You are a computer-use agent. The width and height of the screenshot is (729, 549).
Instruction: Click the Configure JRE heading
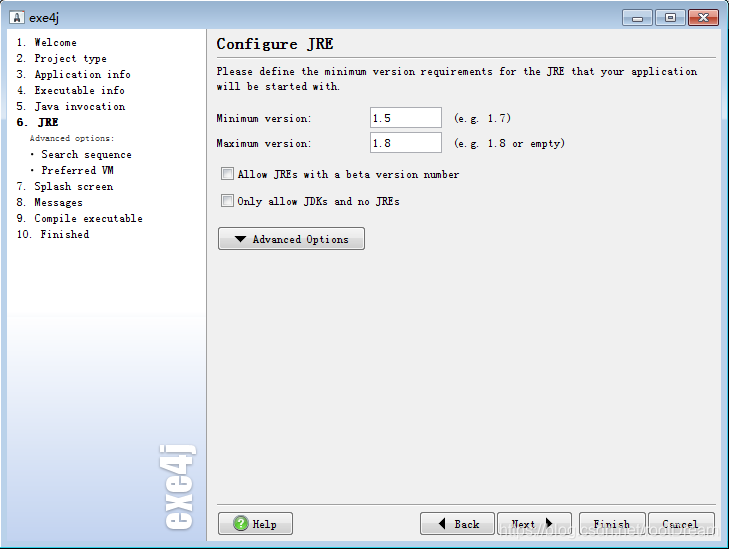coord(275,44)
